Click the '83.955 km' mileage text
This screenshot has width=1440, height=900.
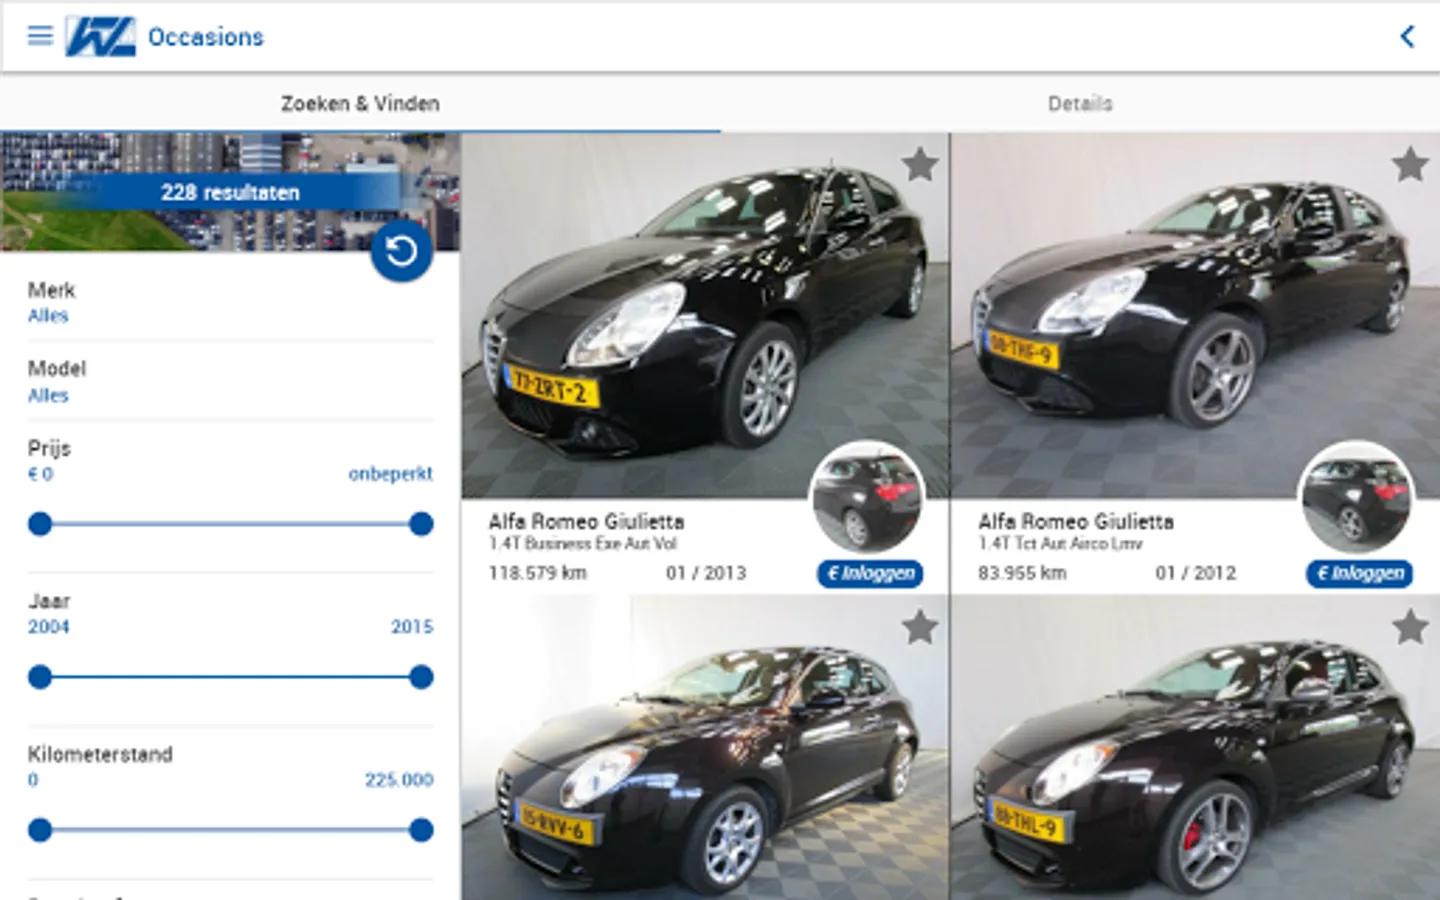tap(1022, 573)
